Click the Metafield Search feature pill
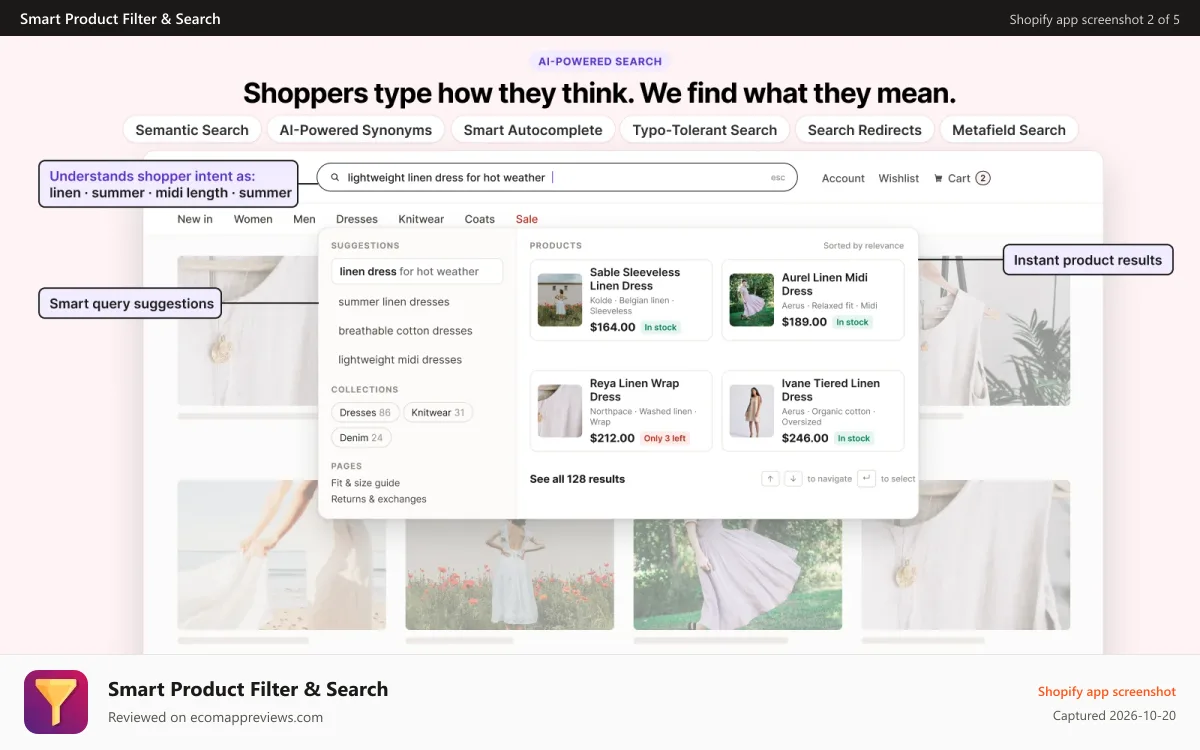The image size is (1200, 750). (1009, 130)
